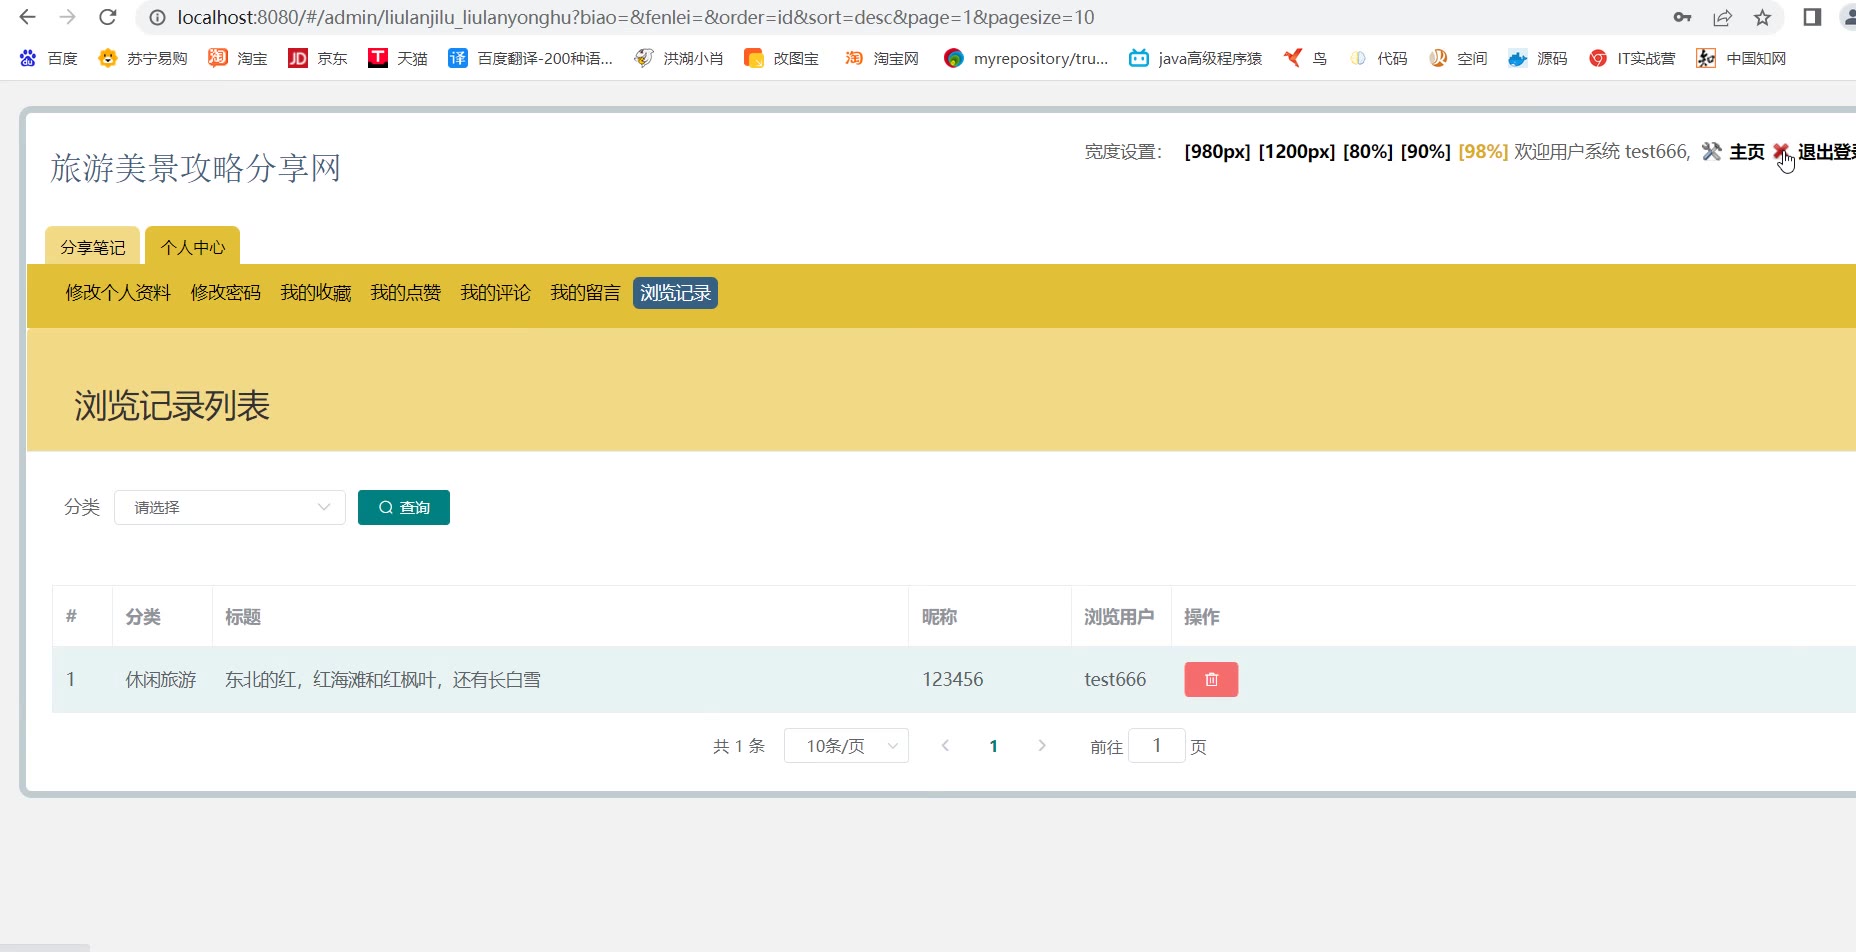Open the 中国知网 bookmark
The height and width of the screenshot is (952, 1856).
coord(1741,58)
